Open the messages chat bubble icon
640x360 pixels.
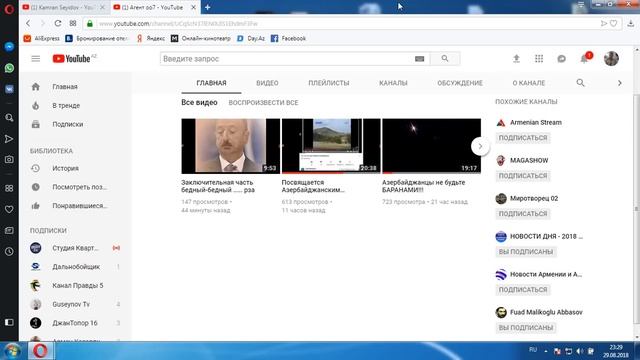[562, 59]
